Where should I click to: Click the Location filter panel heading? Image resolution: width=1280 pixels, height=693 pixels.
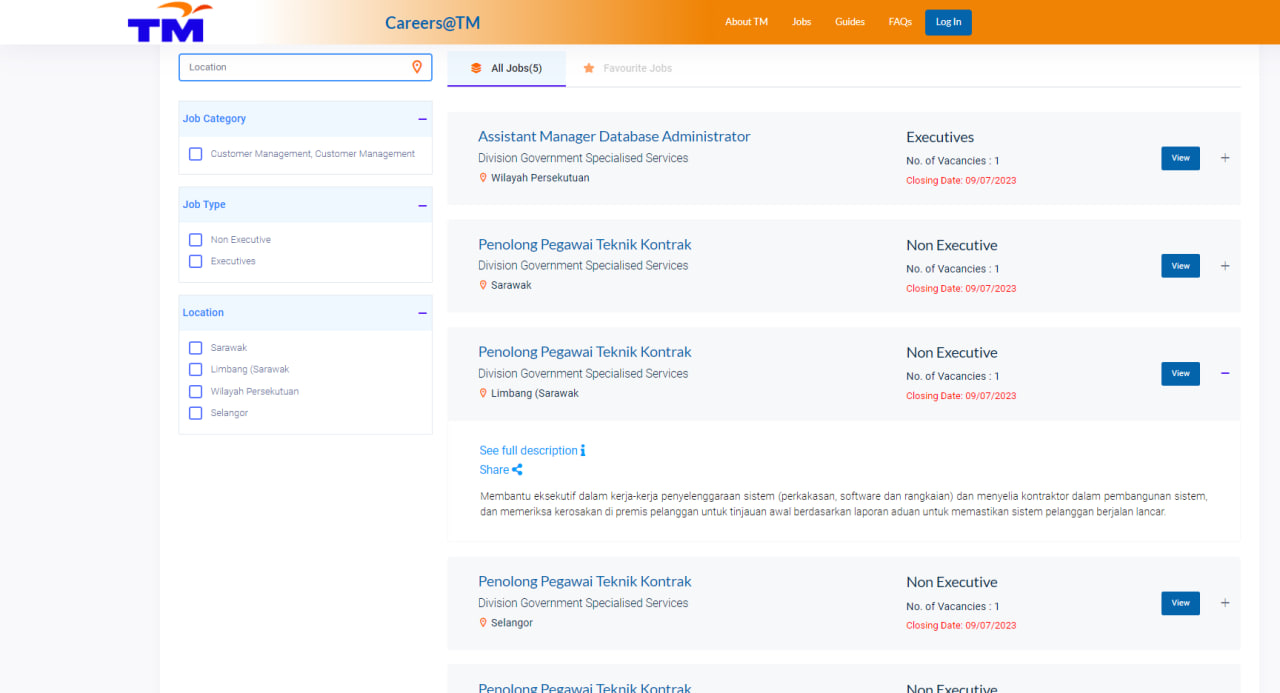203,313
